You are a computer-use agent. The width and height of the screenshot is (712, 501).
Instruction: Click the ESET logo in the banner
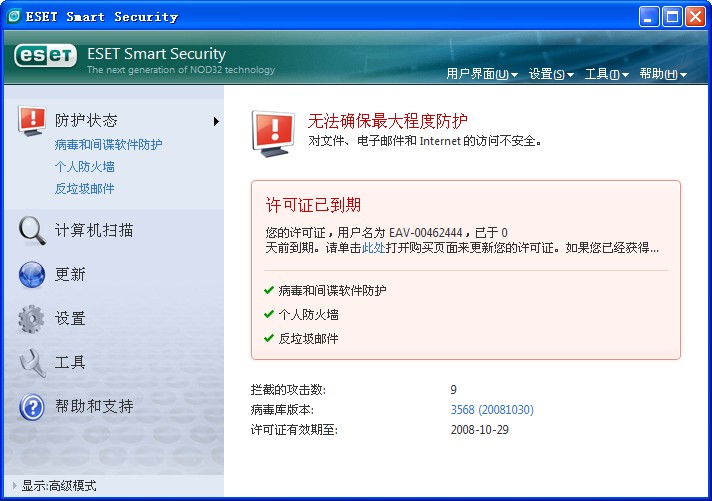click(x=45, y=55)
